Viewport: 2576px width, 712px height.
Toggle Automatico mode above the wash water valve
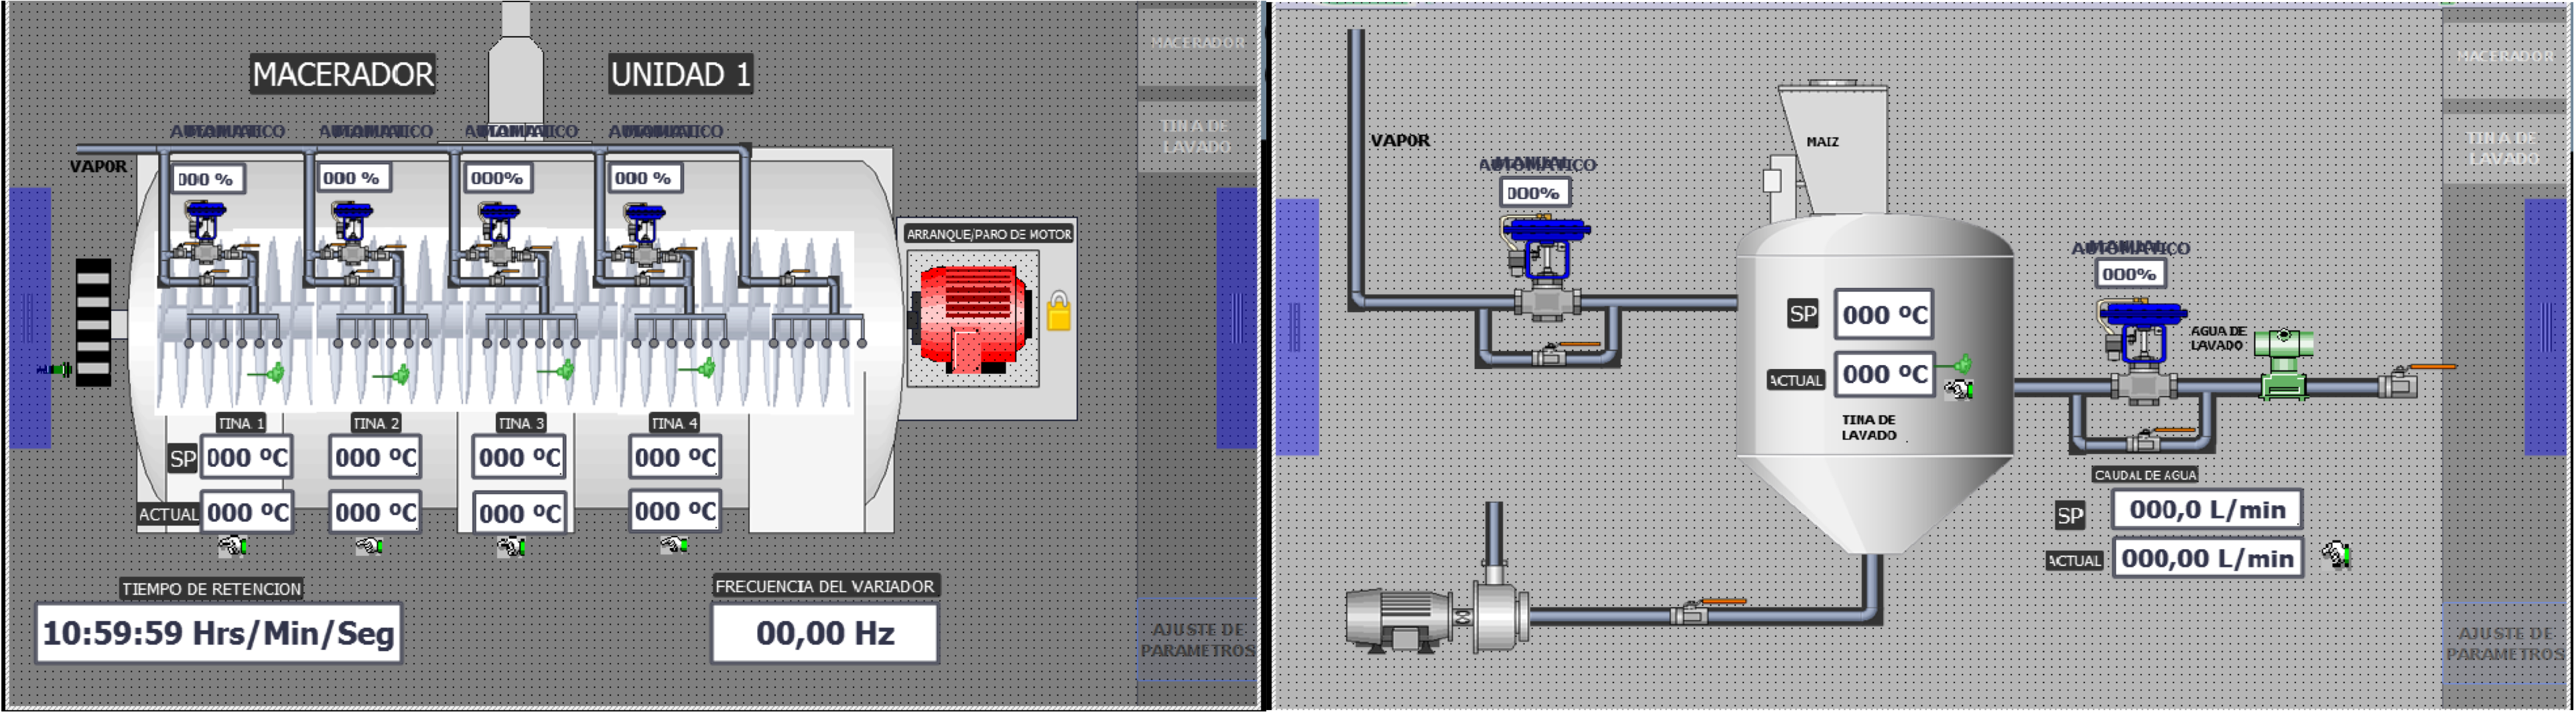(2130, 248)
